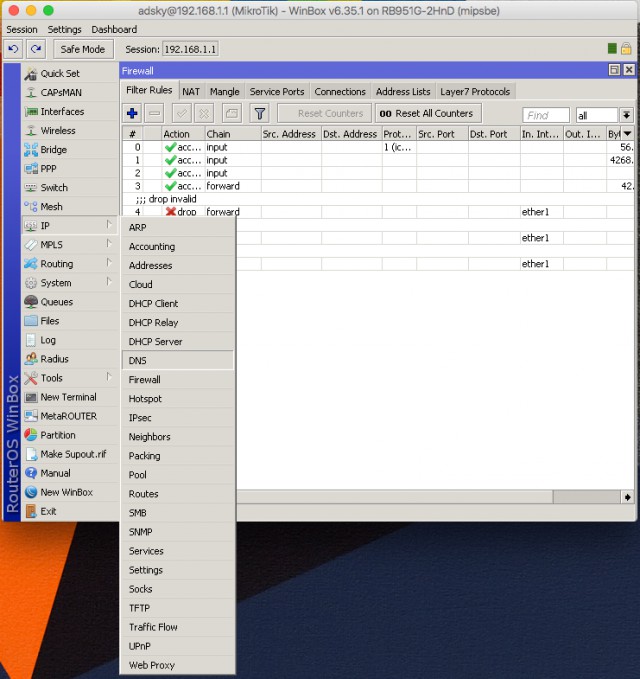Screen dimensions: 640x679
Task: Click the horizontal scrollbar right arrow
Action: coord(627,497)
